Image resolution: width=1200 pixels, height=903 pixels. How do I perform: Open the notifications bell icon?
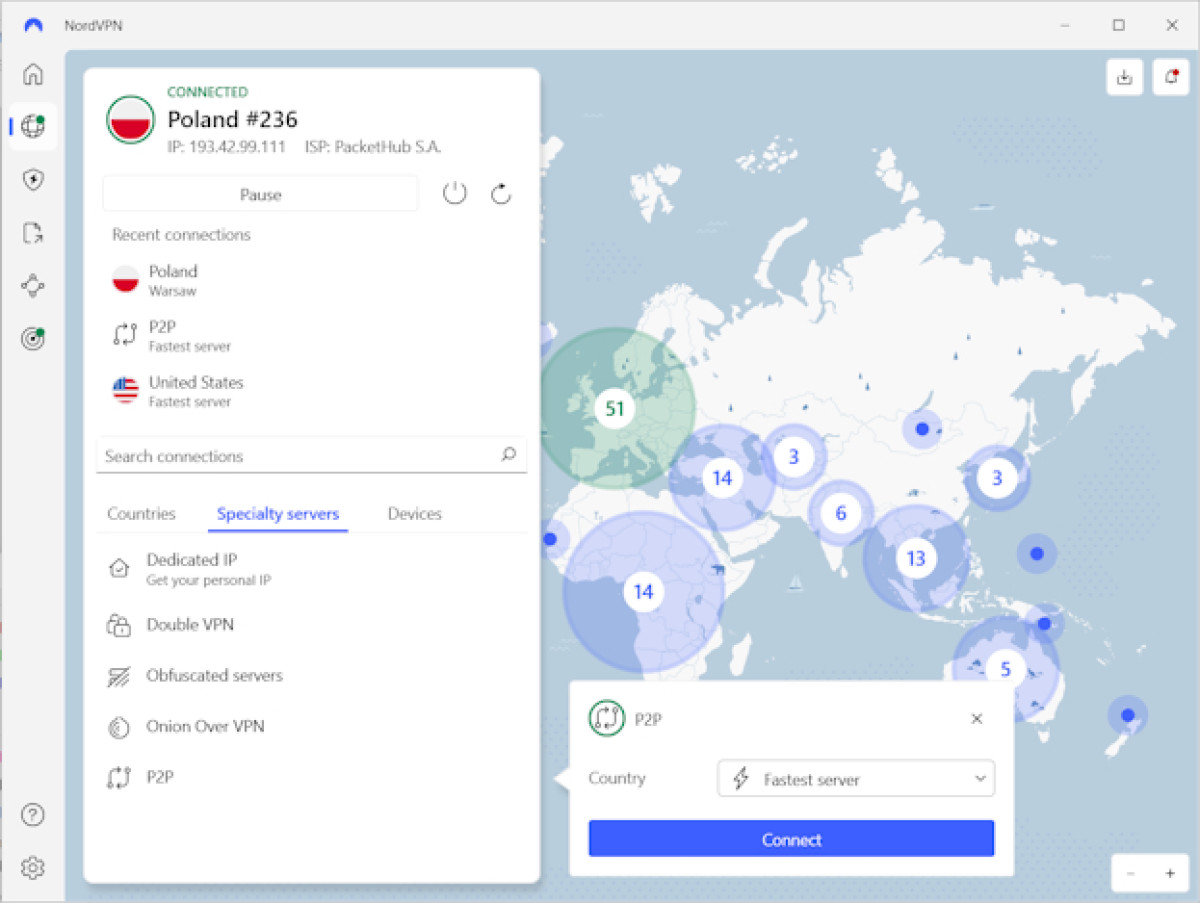1171,77
